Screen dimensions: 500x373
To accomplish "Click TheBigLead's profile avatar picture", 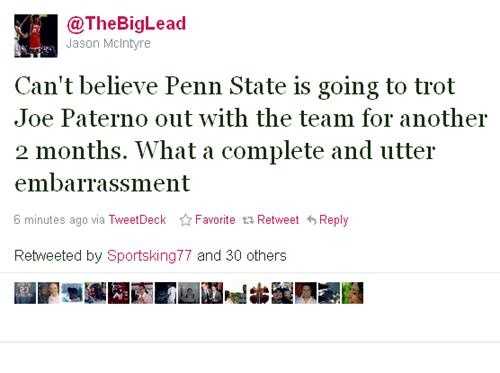I will click(x=36, y=36).
